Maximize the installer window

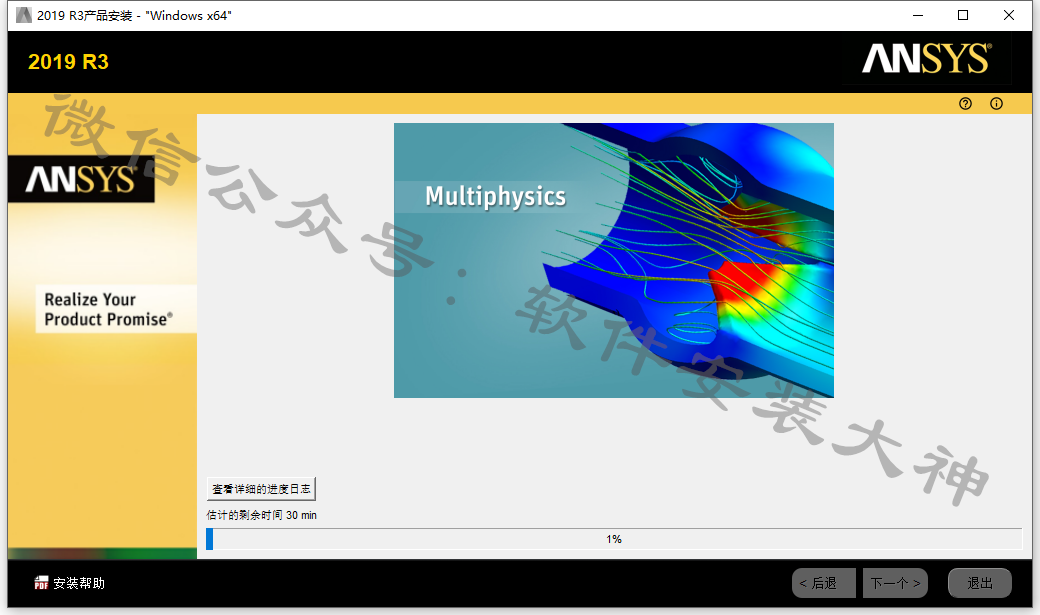click(x=963, y=15)
